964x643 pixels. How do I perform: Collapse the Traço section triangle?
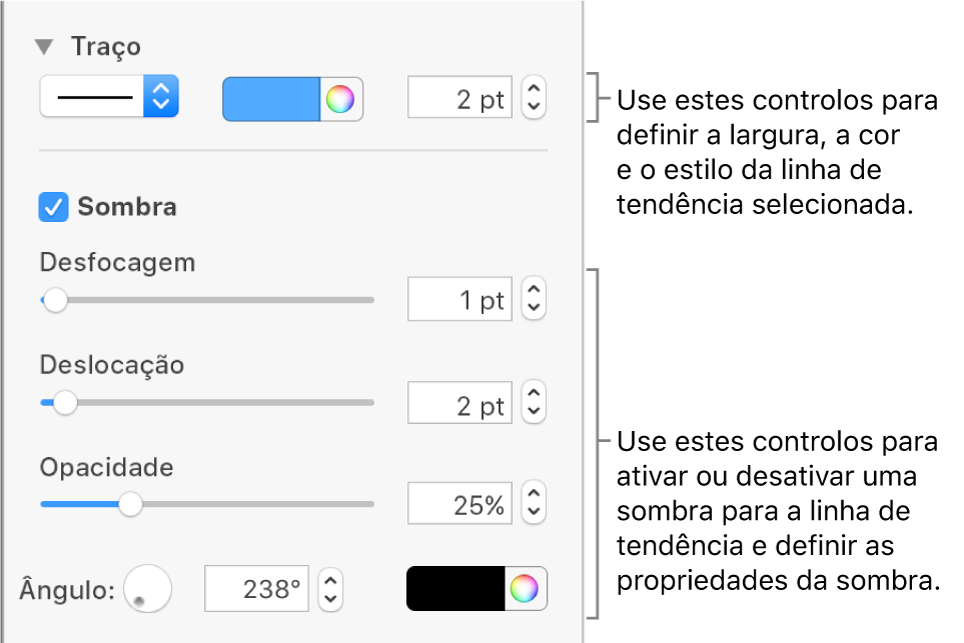click(44, 47)
